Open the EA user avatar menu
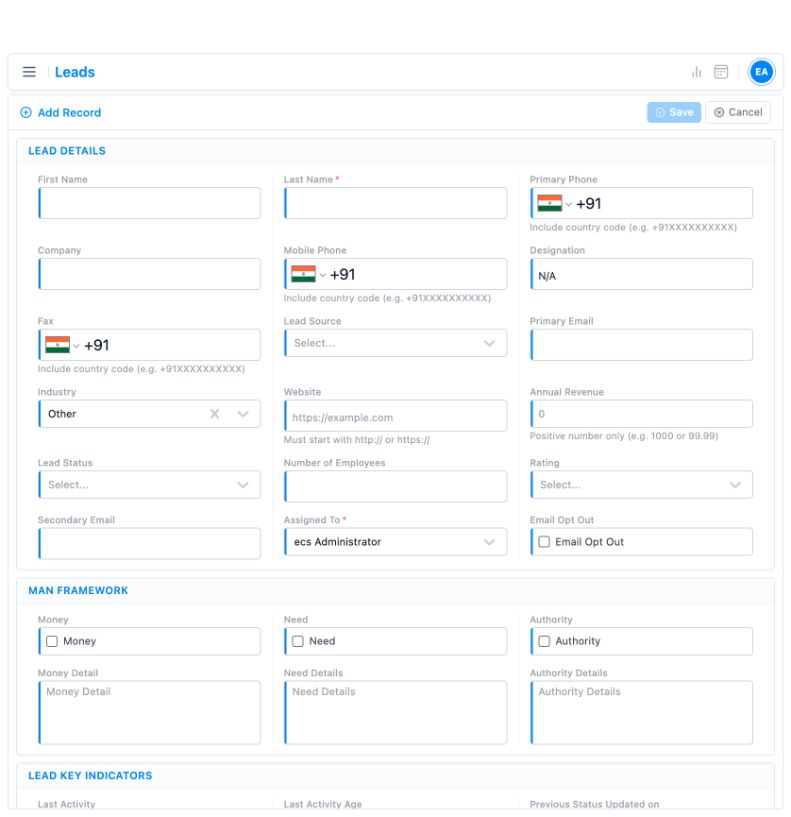 761,72
